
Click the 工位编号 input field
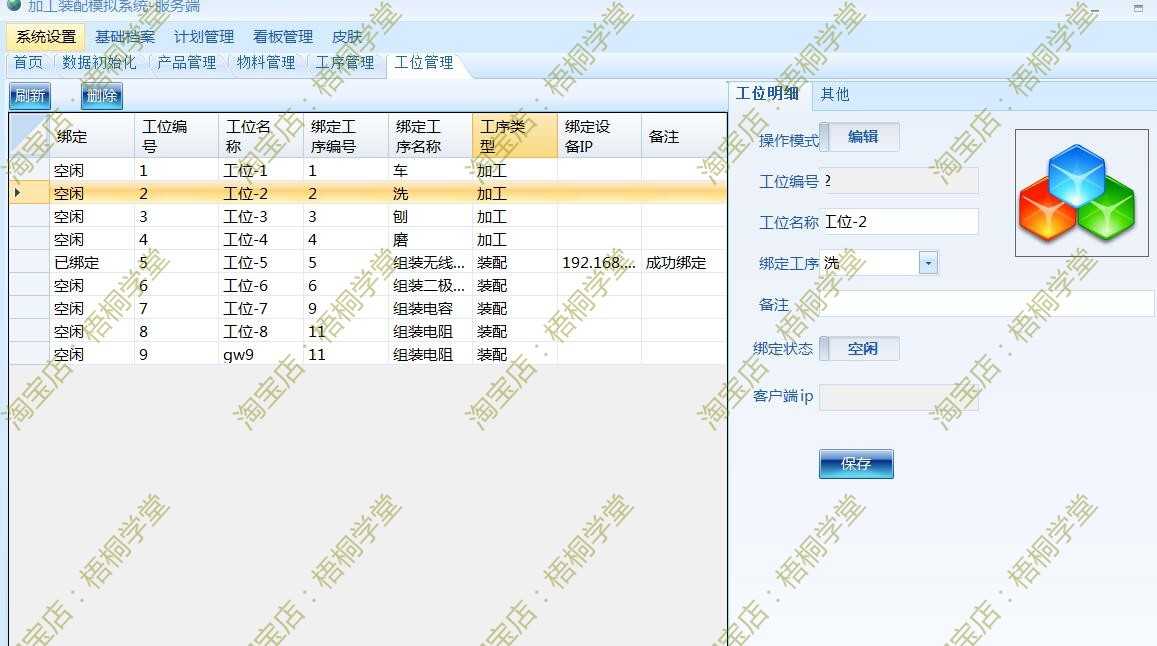coord(899,181)
